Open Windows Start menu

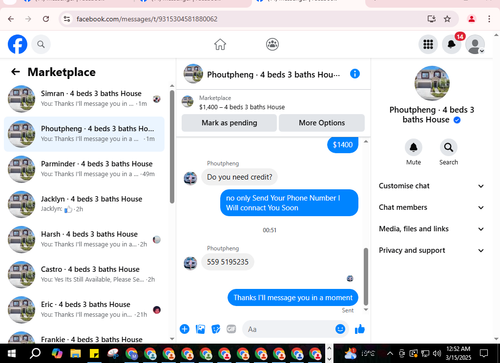point(11,353)
